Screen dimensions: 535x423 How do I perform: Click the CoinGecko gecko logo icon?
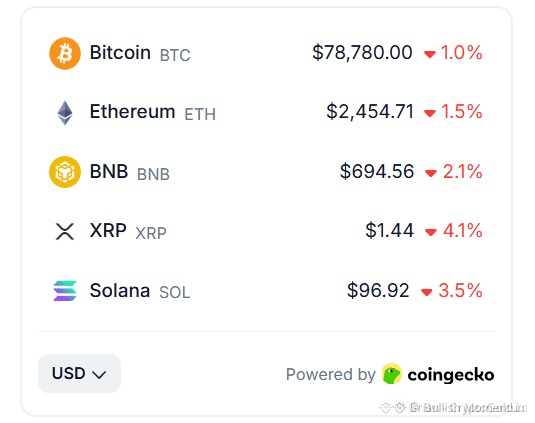392,374
